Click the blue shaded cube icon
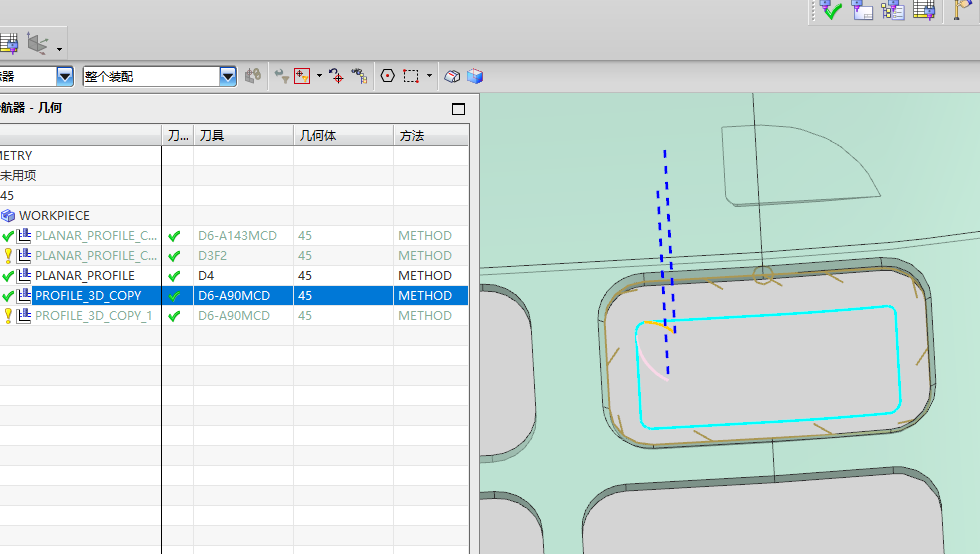 coord(475,76)
